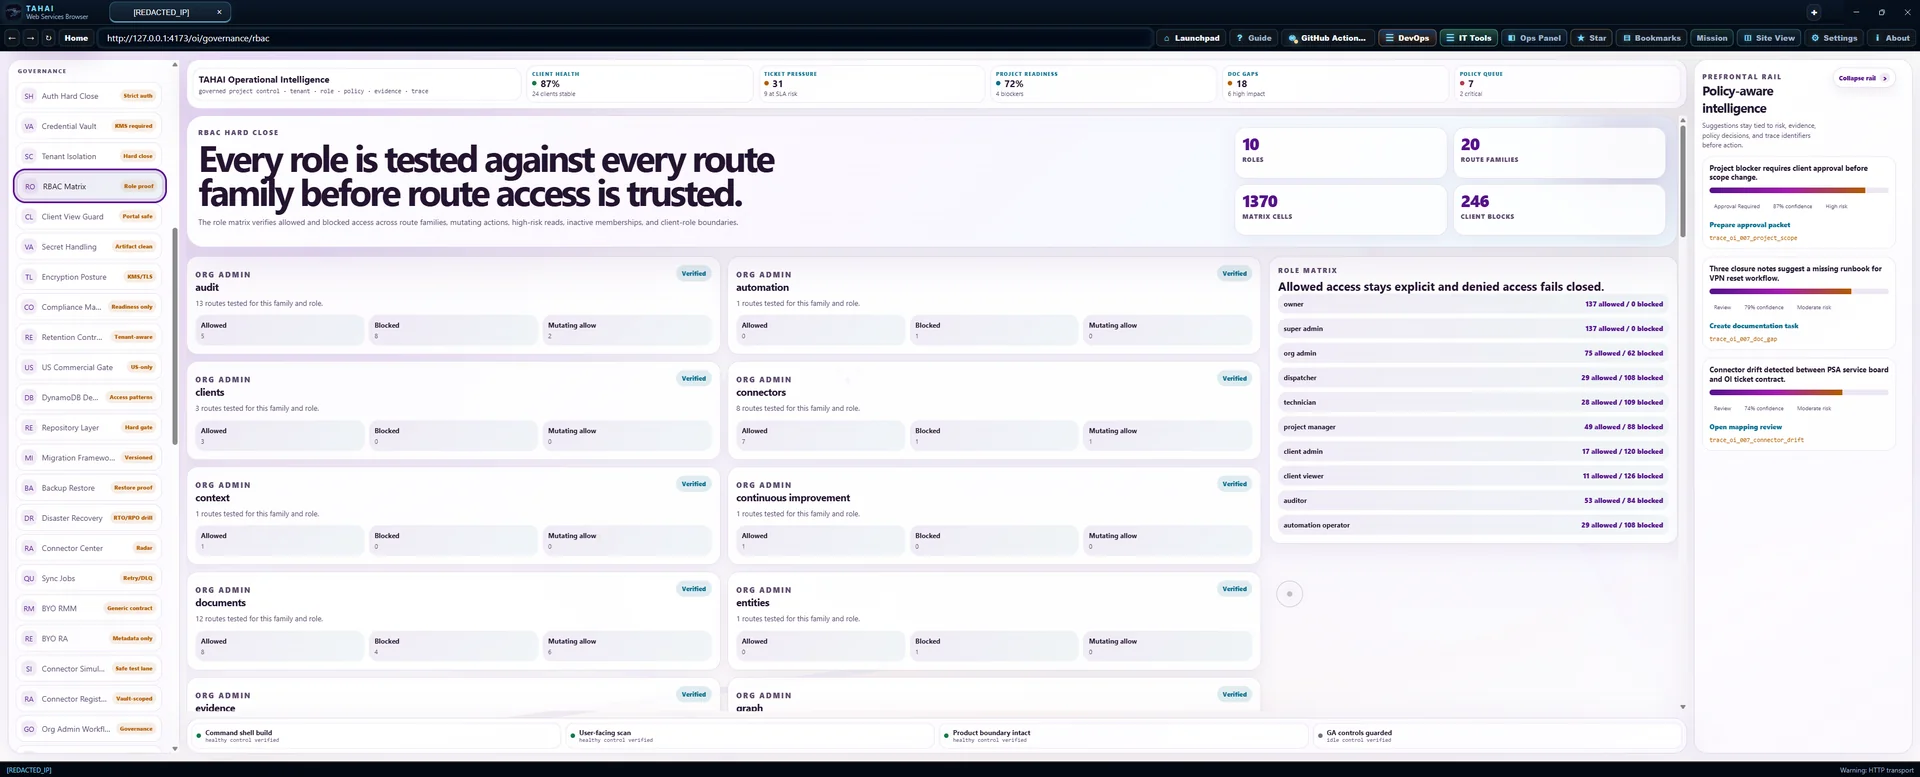This screenshot has height=777, width=1920.
Task: Select Credential Vault in the governance sidebar
Action: [89, 126]
